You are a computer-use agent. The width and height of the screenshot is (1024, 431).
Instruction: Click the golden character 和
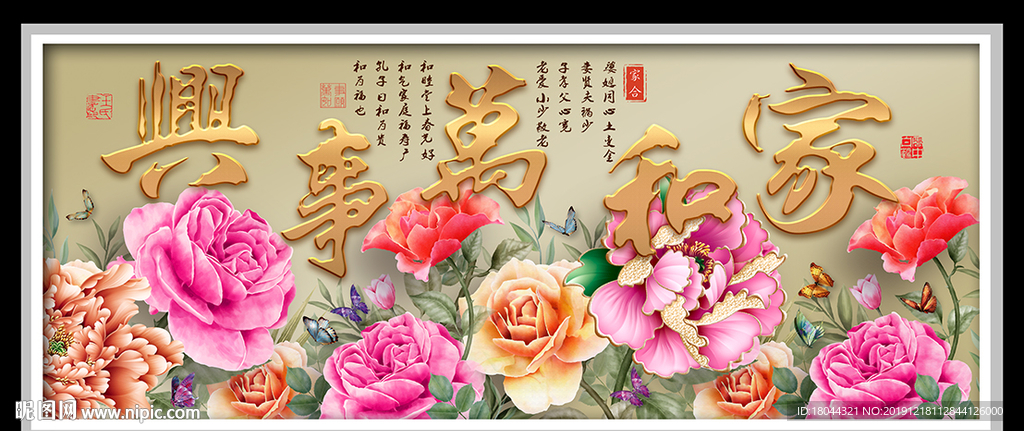click(673, 189)
